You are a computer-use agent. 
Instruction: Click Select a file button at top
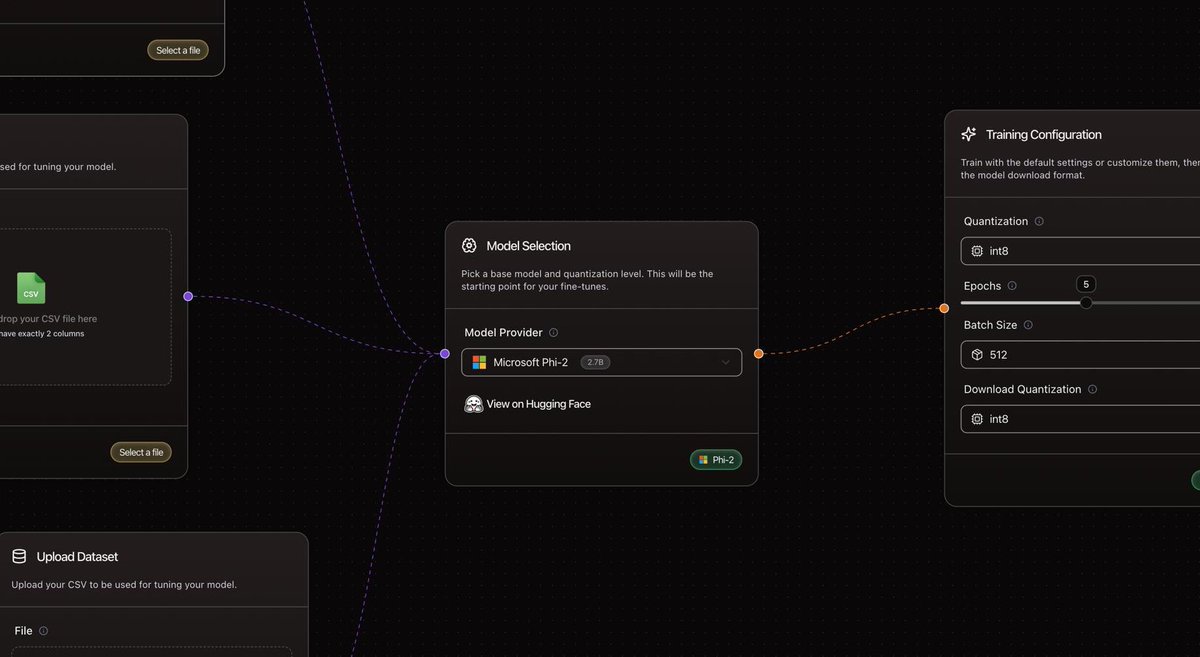[178, 50]
